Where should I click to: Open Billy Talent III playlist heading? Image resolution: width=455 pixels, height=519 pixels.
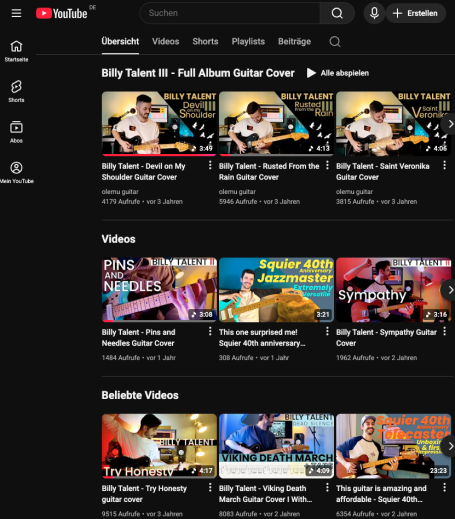[x=198, y=73]
